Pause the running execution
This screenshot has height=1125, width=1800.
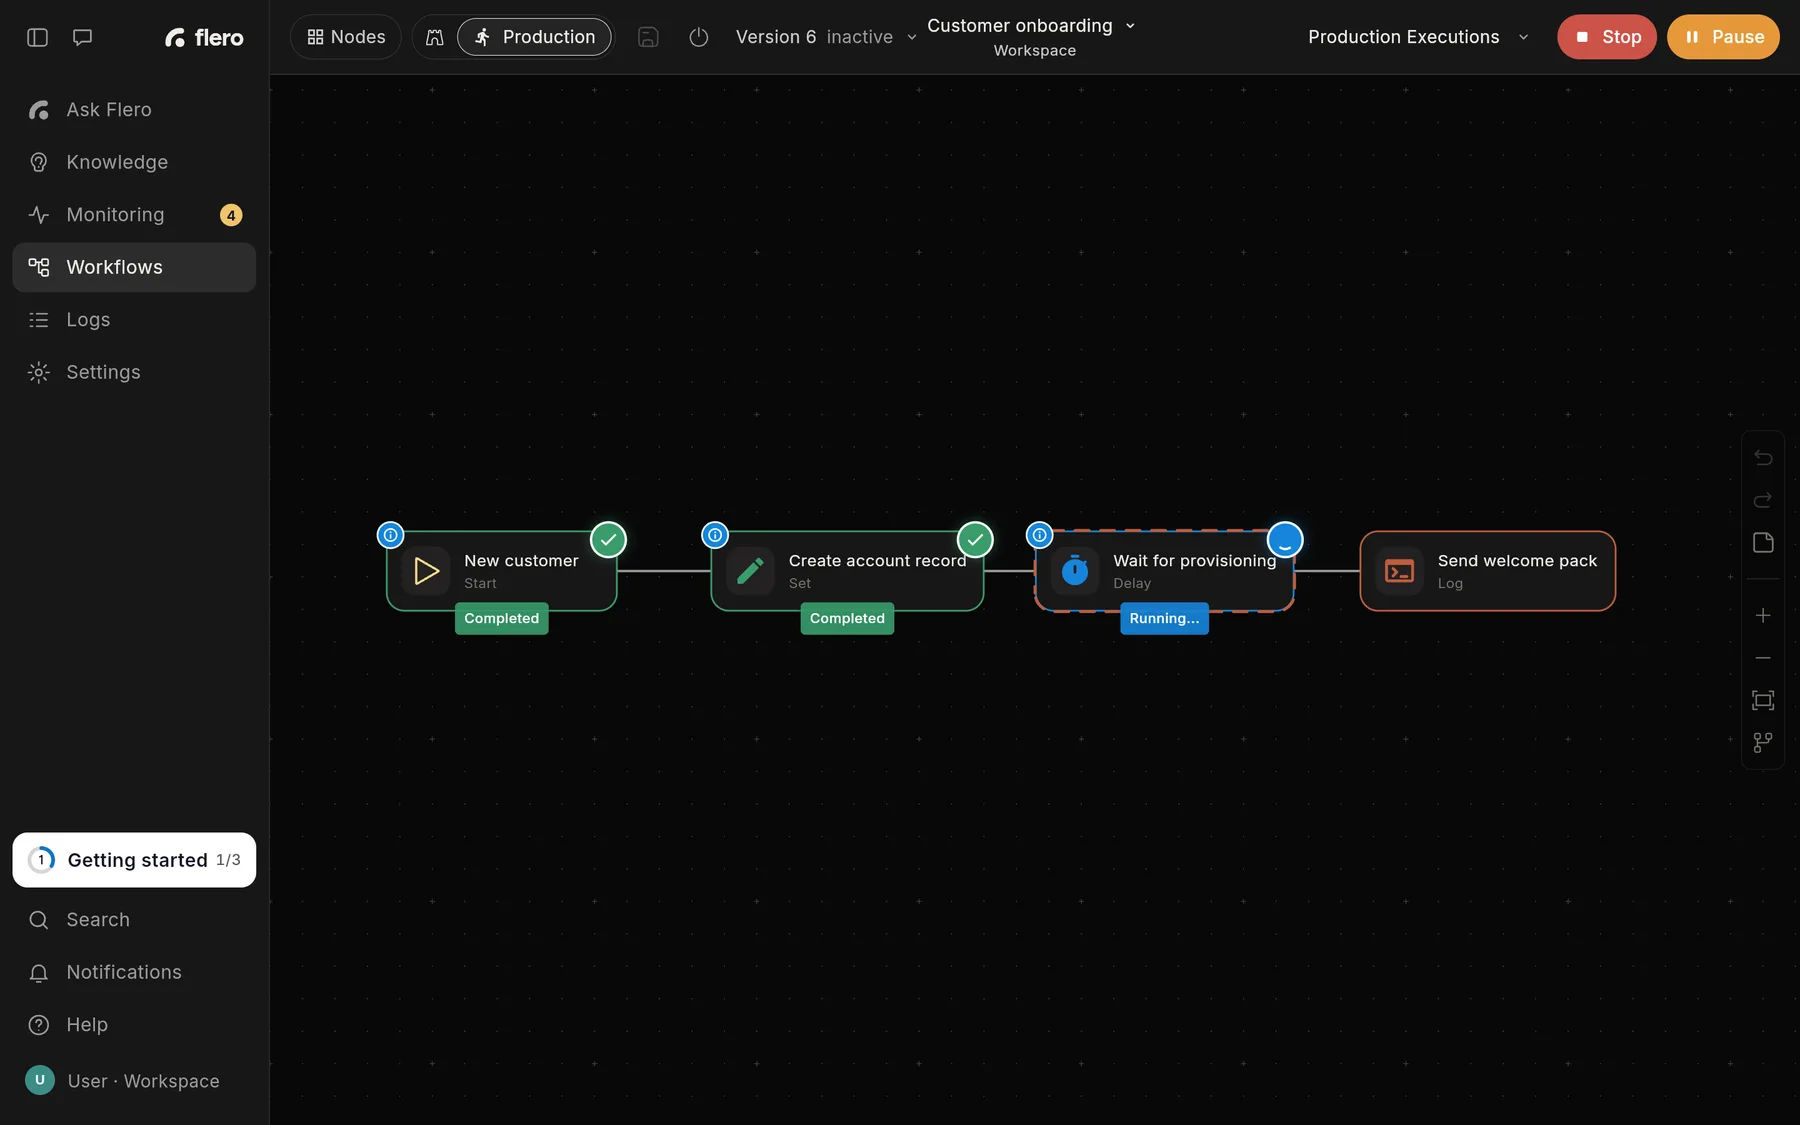pyautogui.click(x=1723, y=37)
